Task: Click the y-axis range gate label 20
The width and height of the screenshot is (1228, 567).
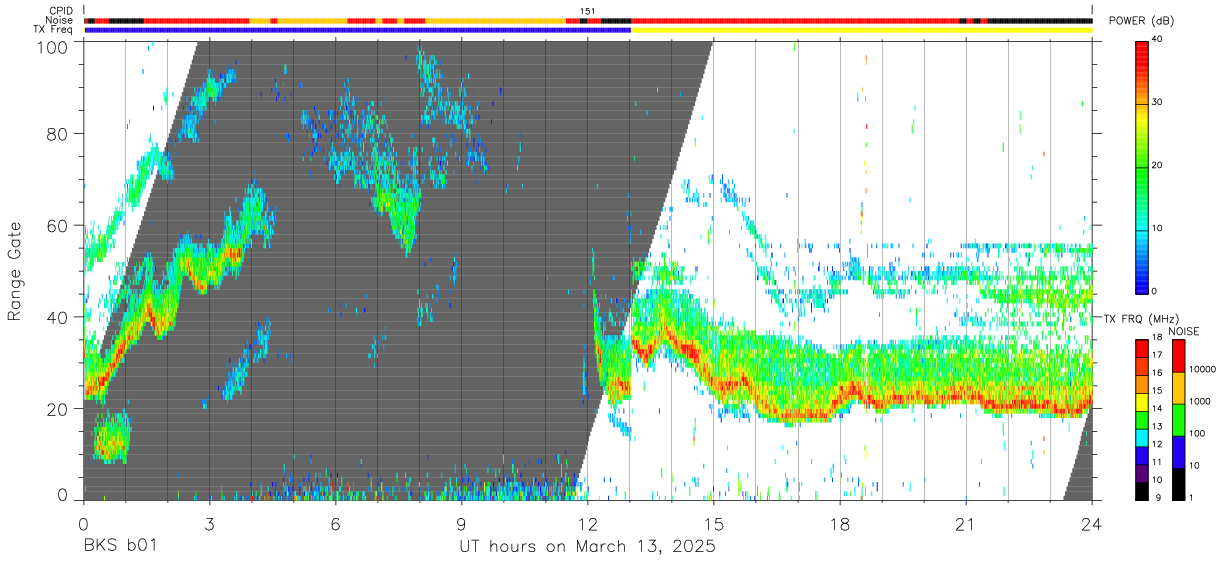Action: pyautogui.click(x=58, y=409)
